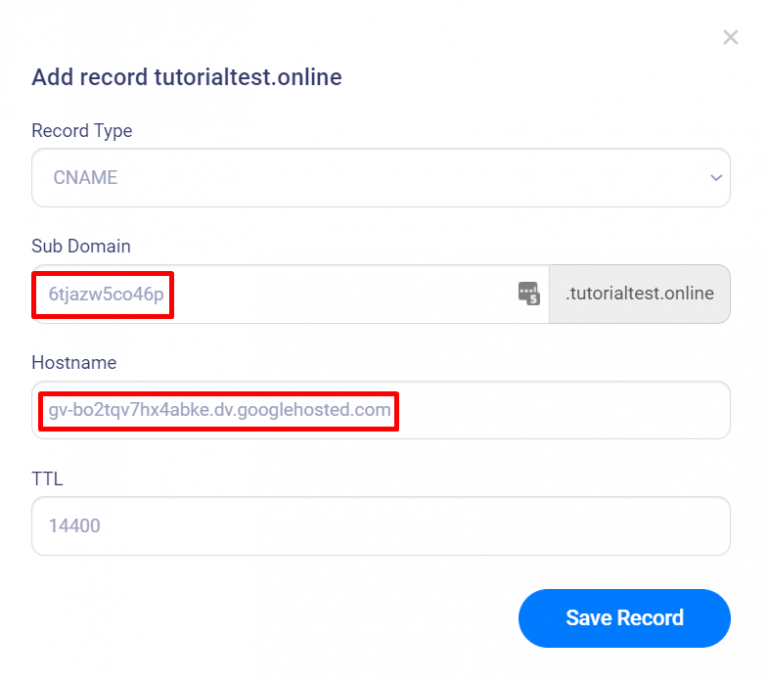Save the DNS record

tap(624, 618)
